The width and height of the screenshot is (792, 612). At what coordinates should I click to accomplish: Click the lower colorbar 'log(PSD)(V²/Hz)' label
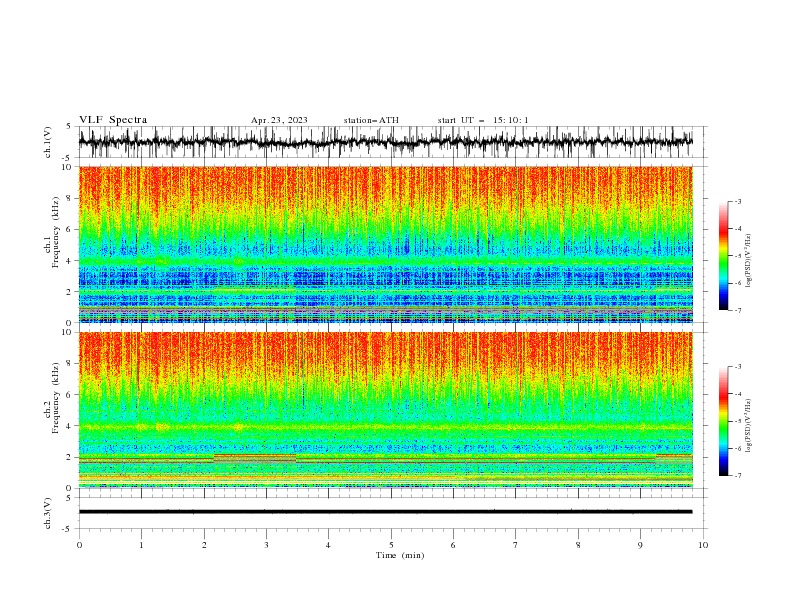coord(748,425)
